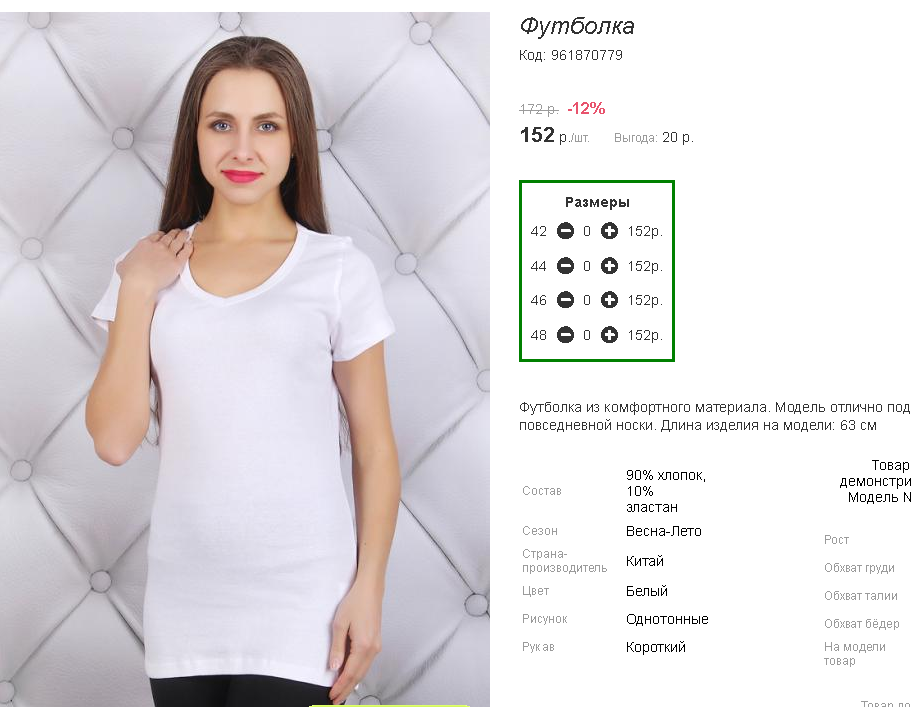The width and height of the screenshot is (912, 707).
Task: Click plus icon for size 46
Action: pos(609,300)
